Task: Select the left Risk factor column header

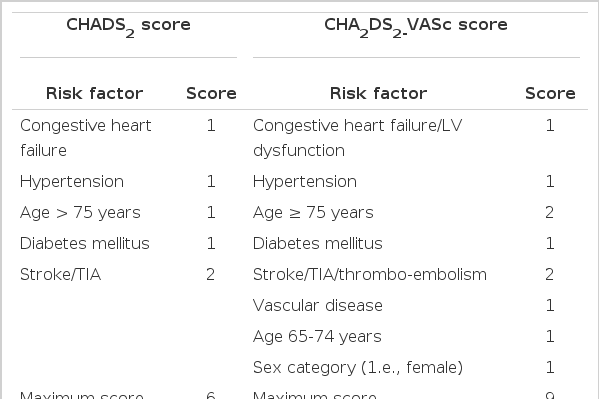Action: [94, 93]
